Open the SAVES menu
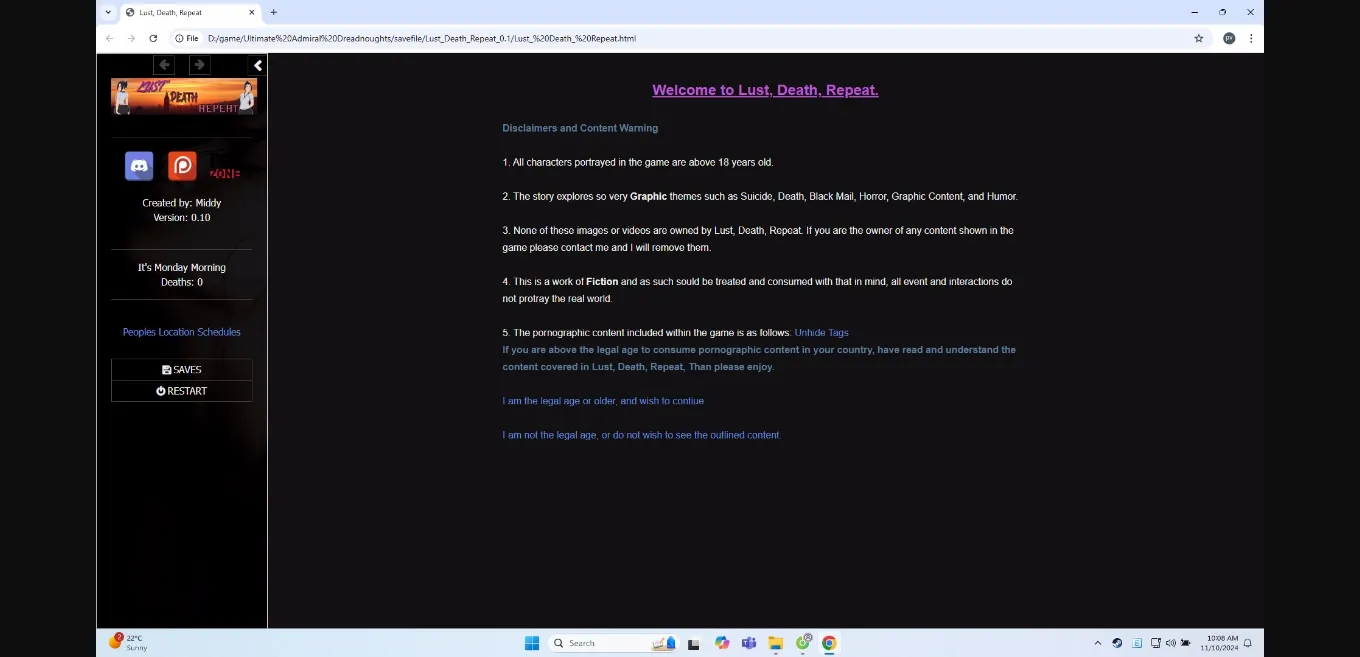The image size is (1360, 657). tap(182, 370)
